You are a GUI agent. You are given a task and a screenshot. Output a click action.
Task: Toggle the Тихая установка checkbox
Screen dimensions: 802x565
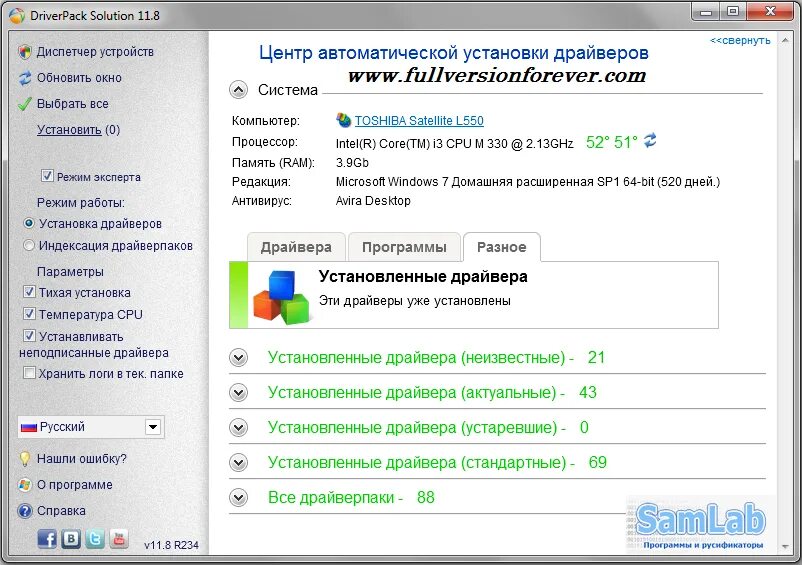click(29, 292)
